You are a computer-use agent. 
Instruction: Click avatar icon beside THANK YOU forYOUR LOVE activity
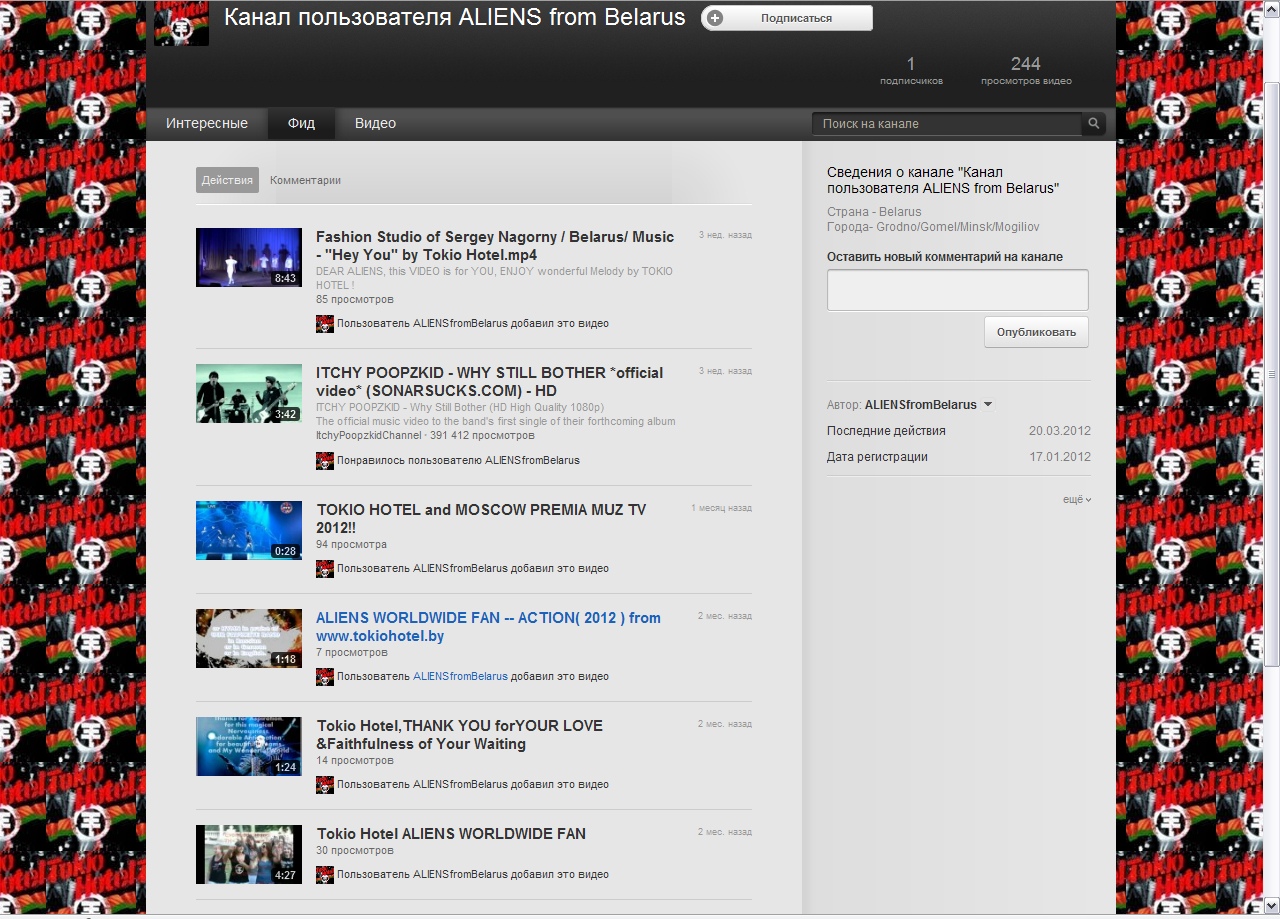[325, 784]
